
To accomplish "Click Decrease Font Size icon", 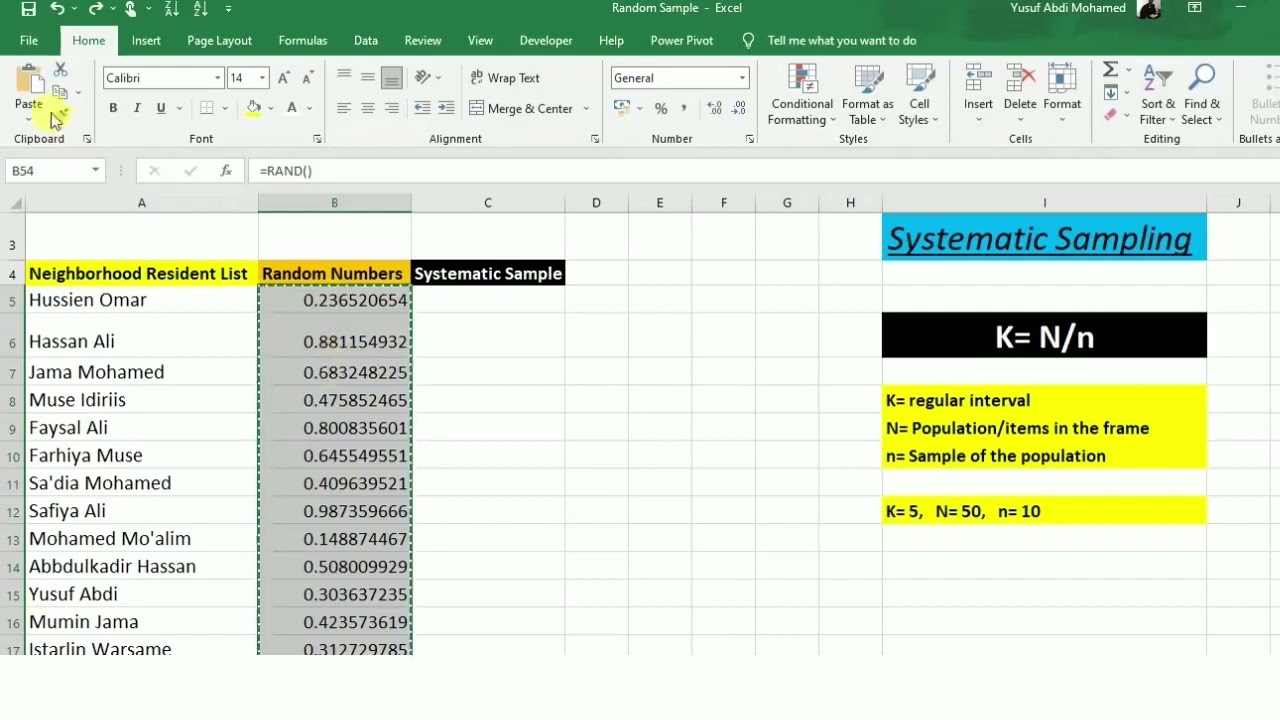I will tap(308, 78).
